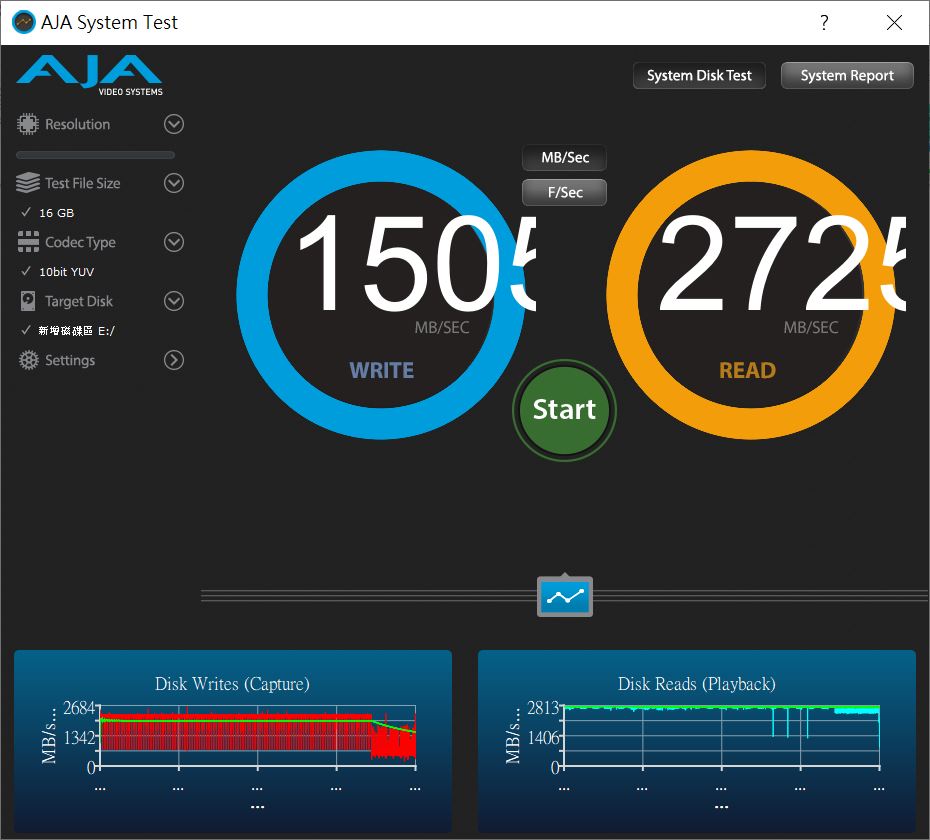Click the 1406 axis value

[x=543, y=738]
